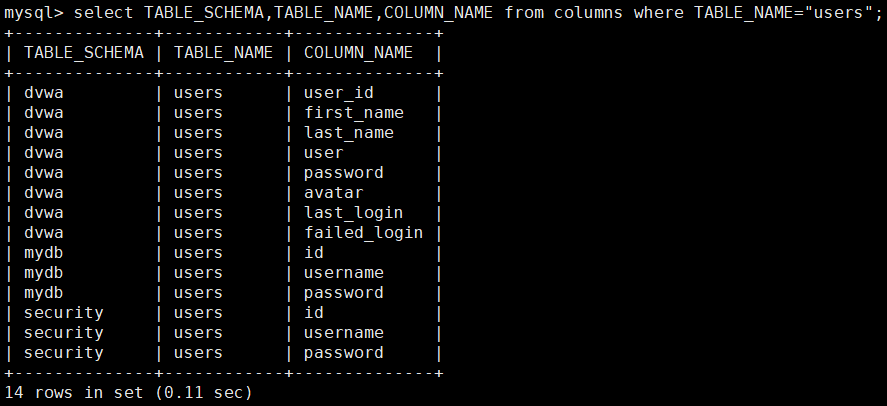Click the dvwa schema cell in the user_id row
887x406 pixels.
point(44,93)
